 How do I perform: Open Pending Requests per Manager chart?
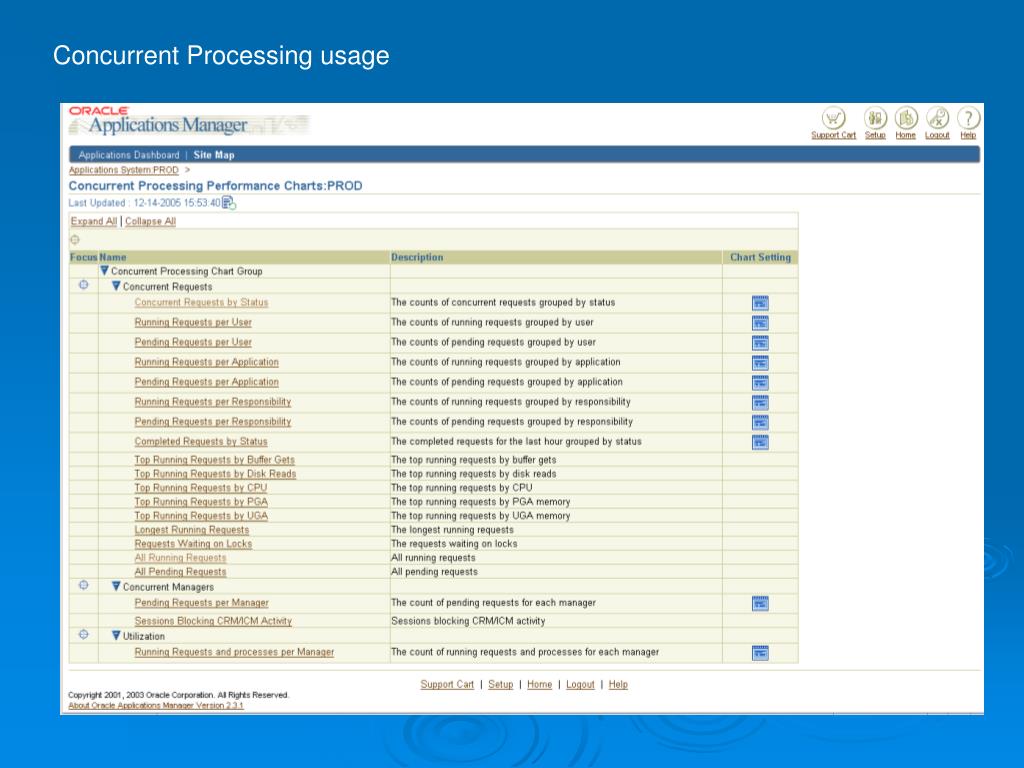(202, 603)
